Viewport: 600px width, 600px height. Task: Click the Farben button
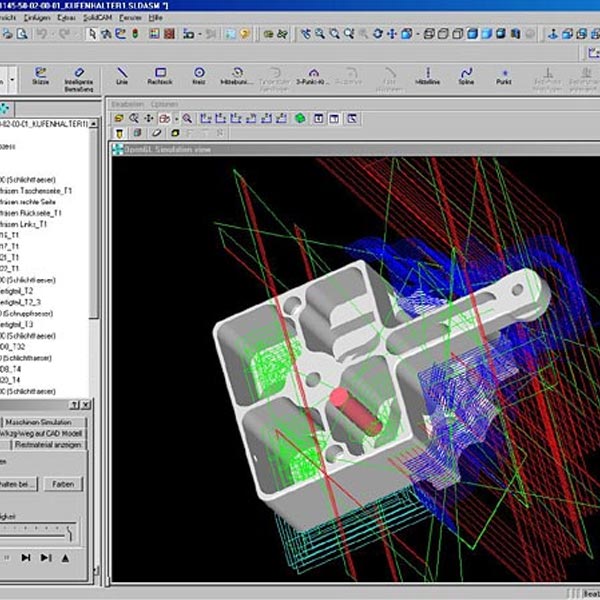coord(63,484)
